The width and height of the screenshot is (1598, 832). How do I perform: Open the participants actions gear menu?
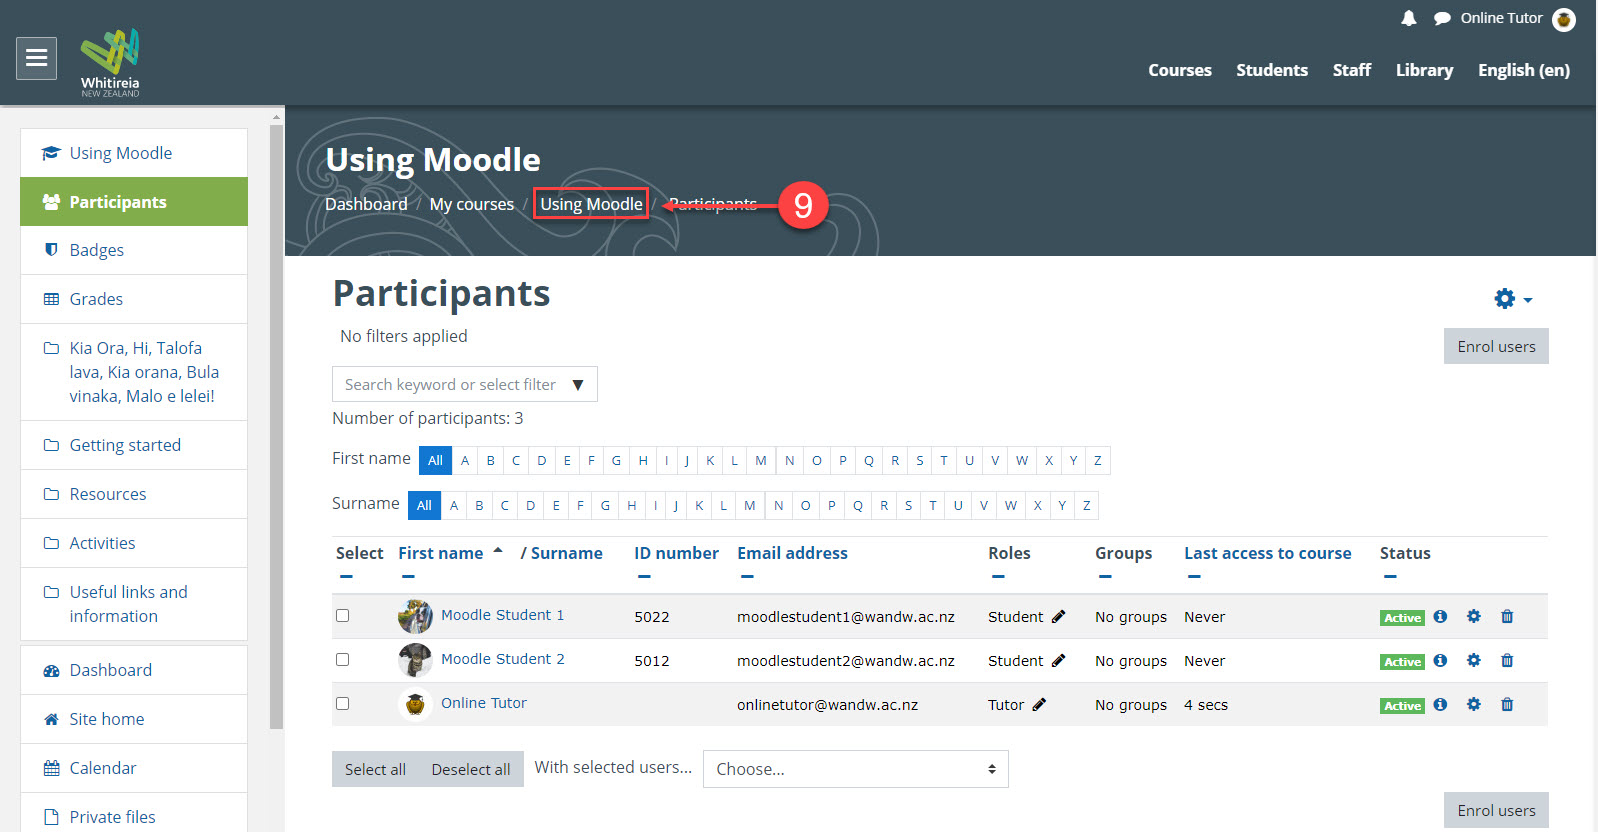click(1513, 298)
